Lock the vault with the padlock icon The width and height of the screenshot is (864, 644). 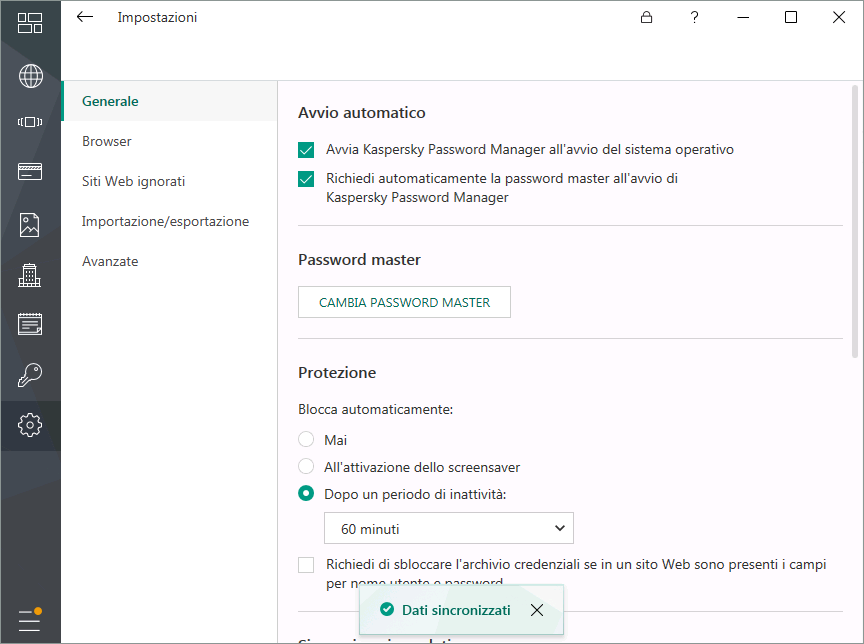point(646,18)
